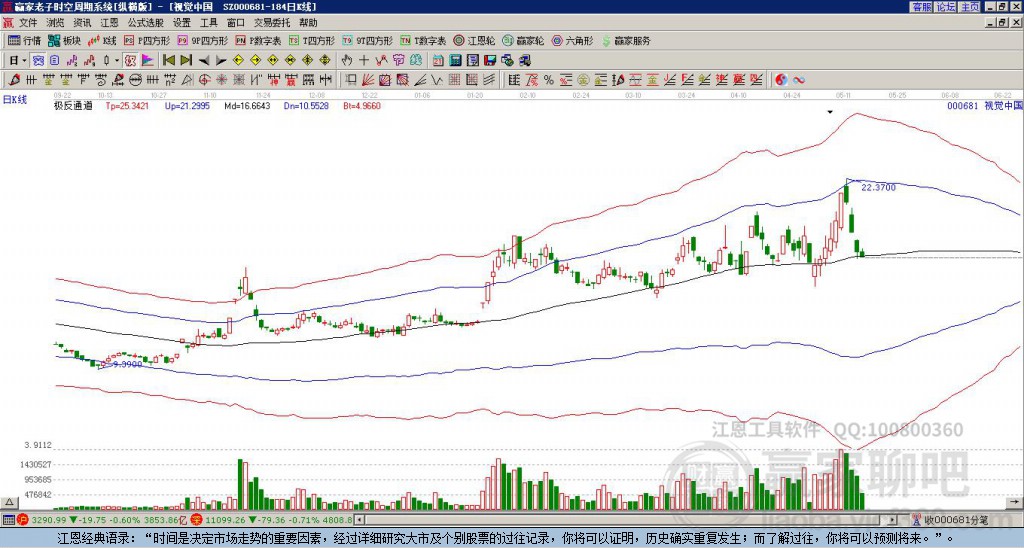Click the Dn=10.5528 value
This screenshot has width=1024, height=548.
[306, 105]
